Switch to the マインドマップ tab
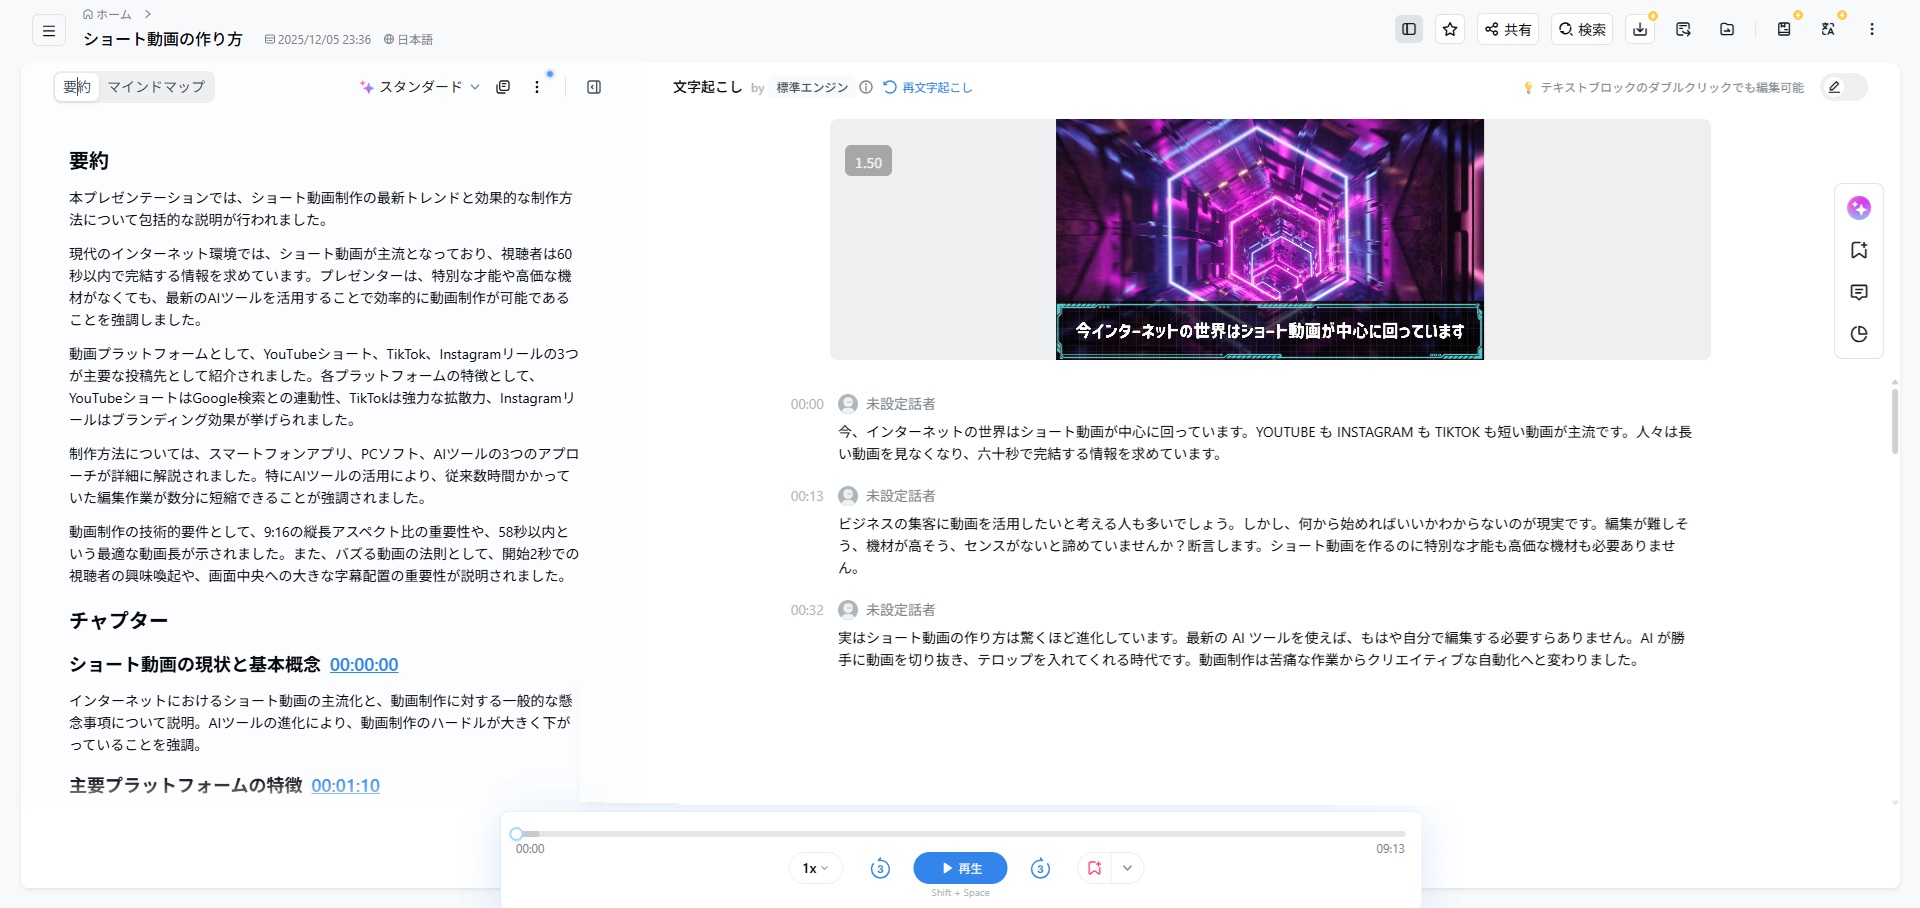Screen dimensions: 1920x908 (156, 87)
